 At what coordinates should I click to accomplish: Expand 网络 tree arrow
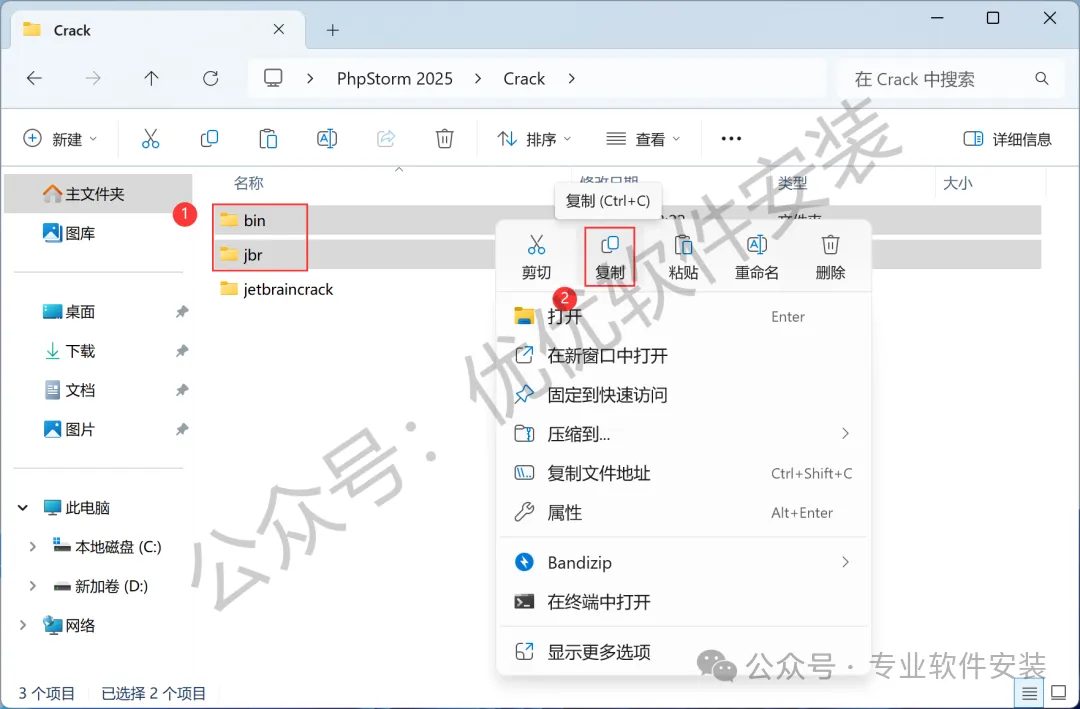coord(23,626)
